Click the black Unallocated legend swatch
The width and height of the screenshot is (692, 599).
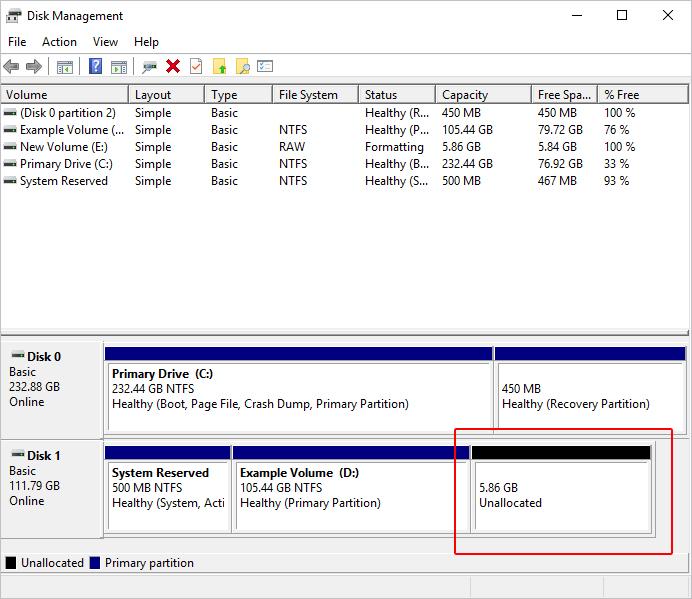(11, 563)
